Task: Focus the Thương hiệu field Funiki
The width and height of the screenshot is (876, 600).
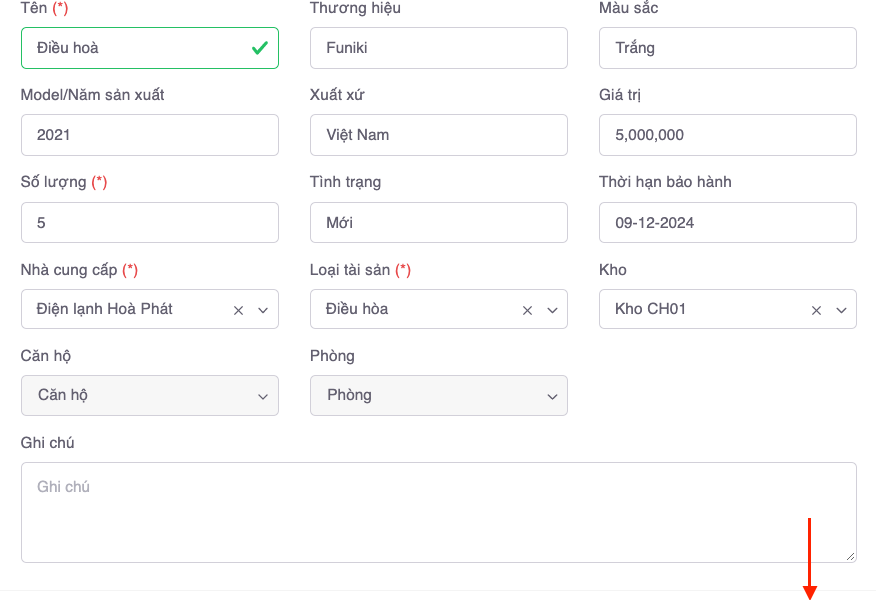Action: tap(438, 47)
